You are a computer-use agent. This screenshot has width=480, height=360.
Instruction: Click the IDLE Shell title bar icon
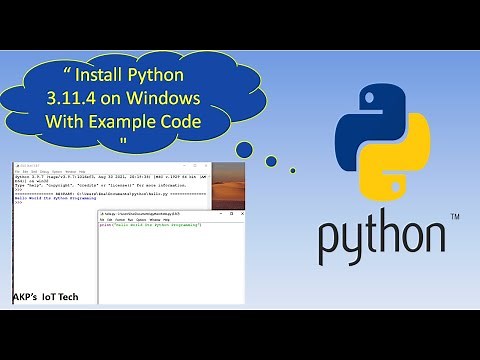point(17,166)
